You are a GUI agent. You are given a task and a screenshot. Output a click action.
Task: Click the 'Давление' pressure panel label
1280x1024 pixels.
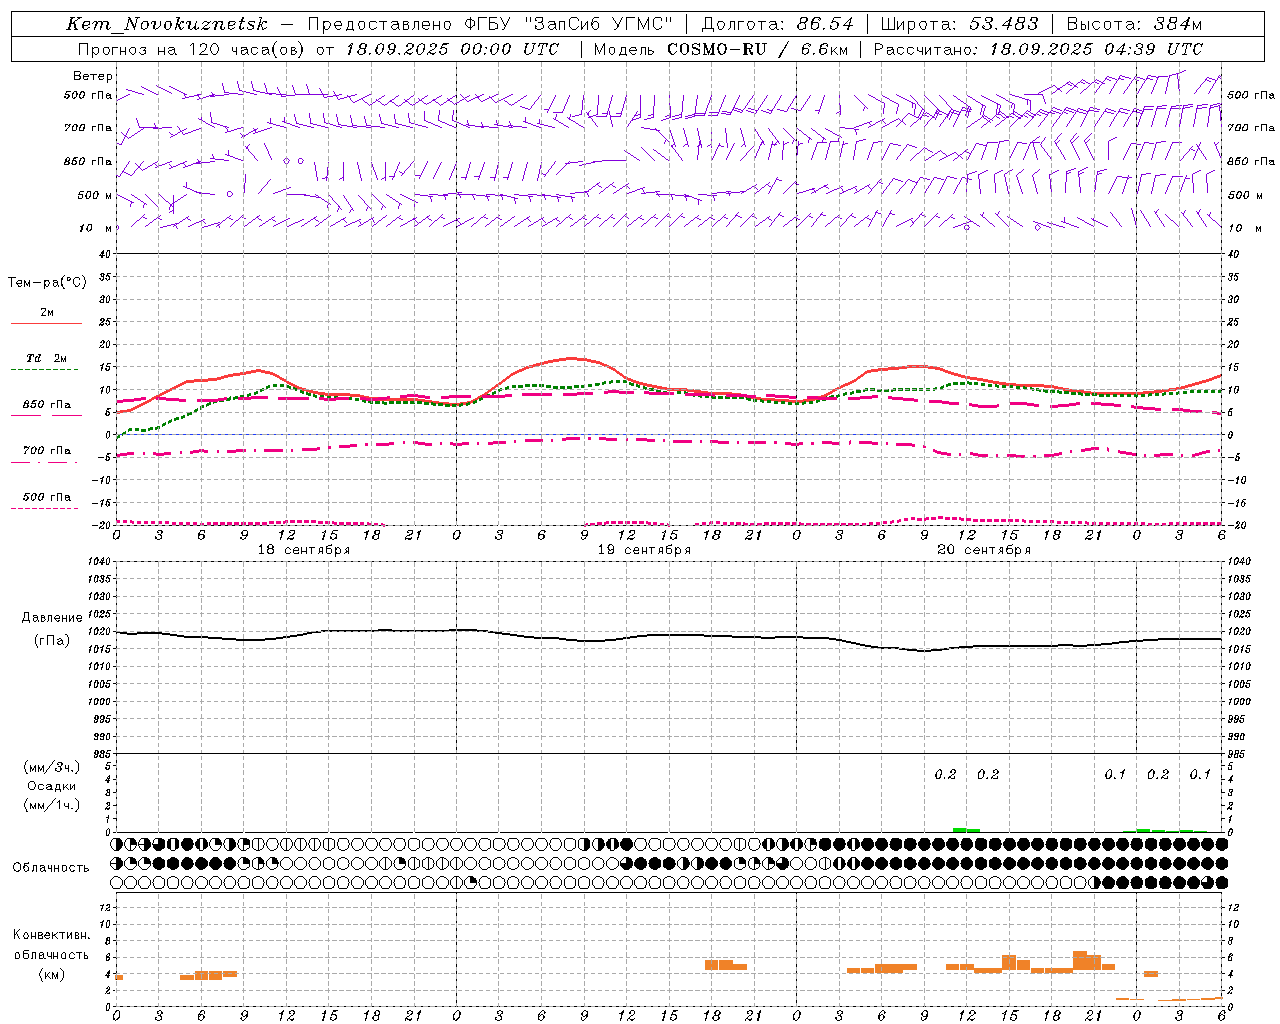52,618
